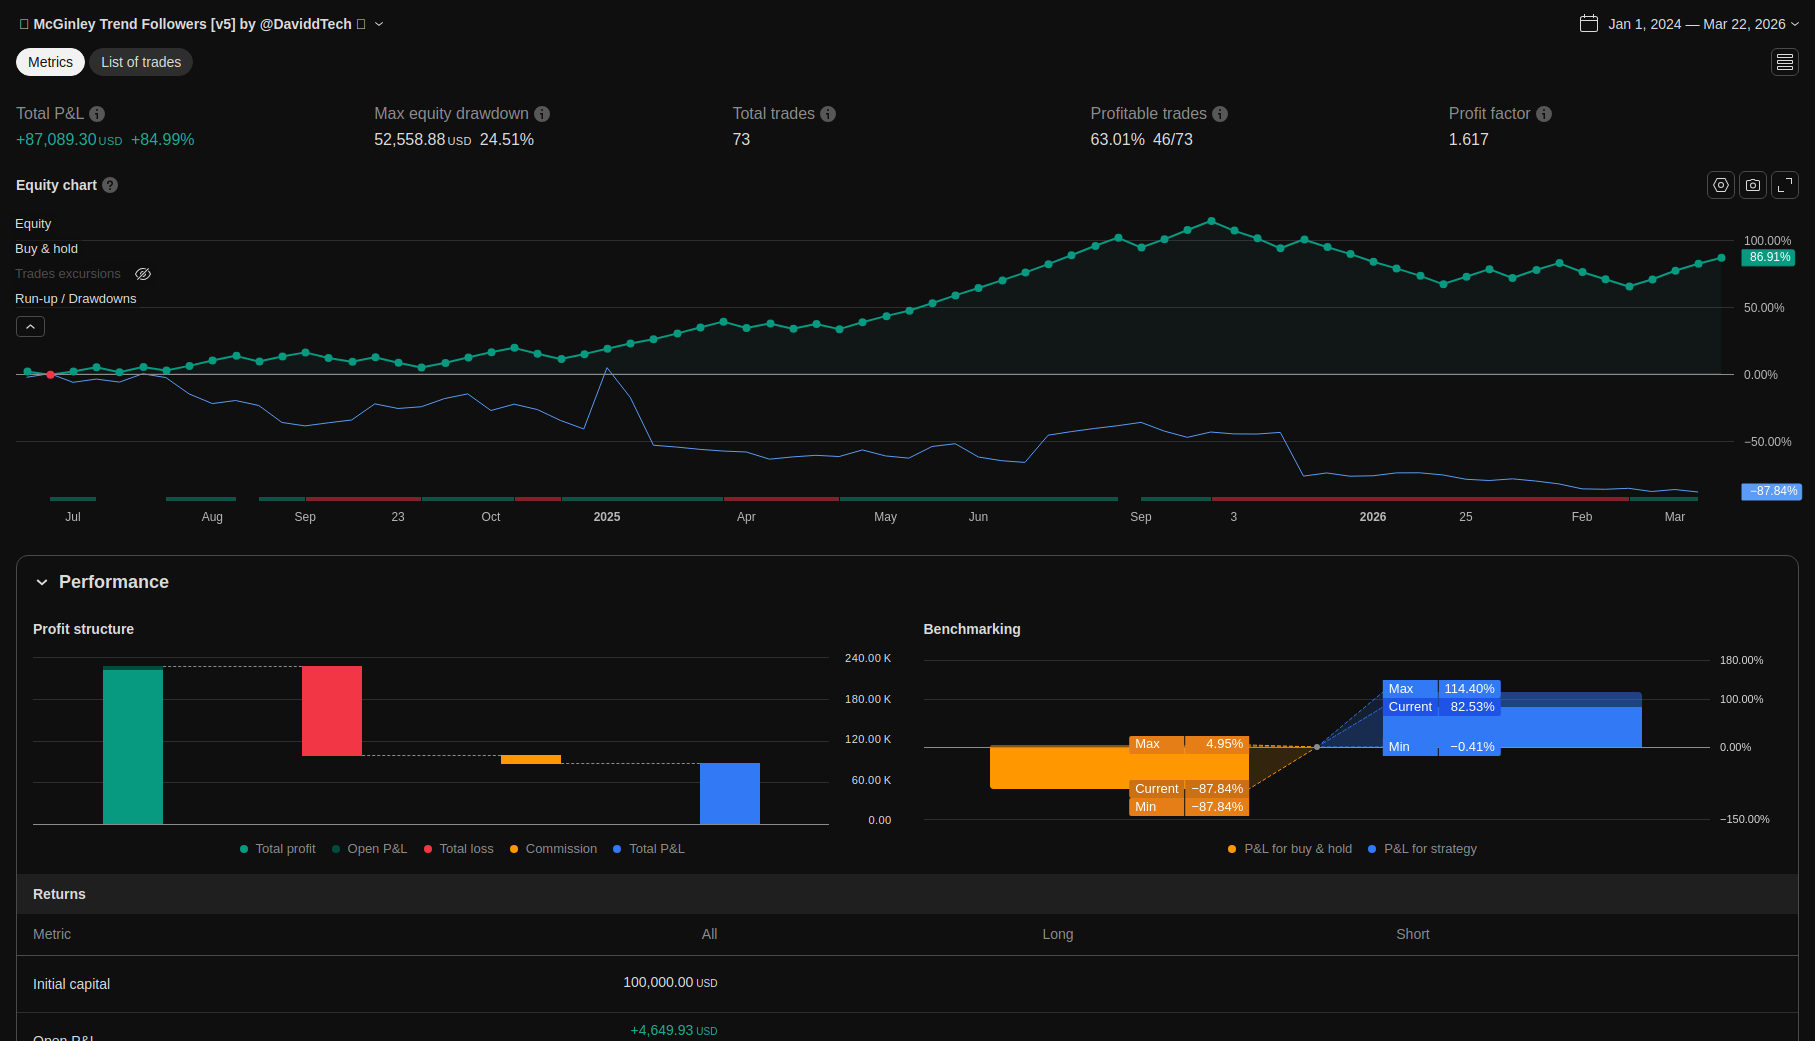The width and height of the screenshot is (1815, 1041).
Task: Collapse the Performance section
Action: coord(42,582)
